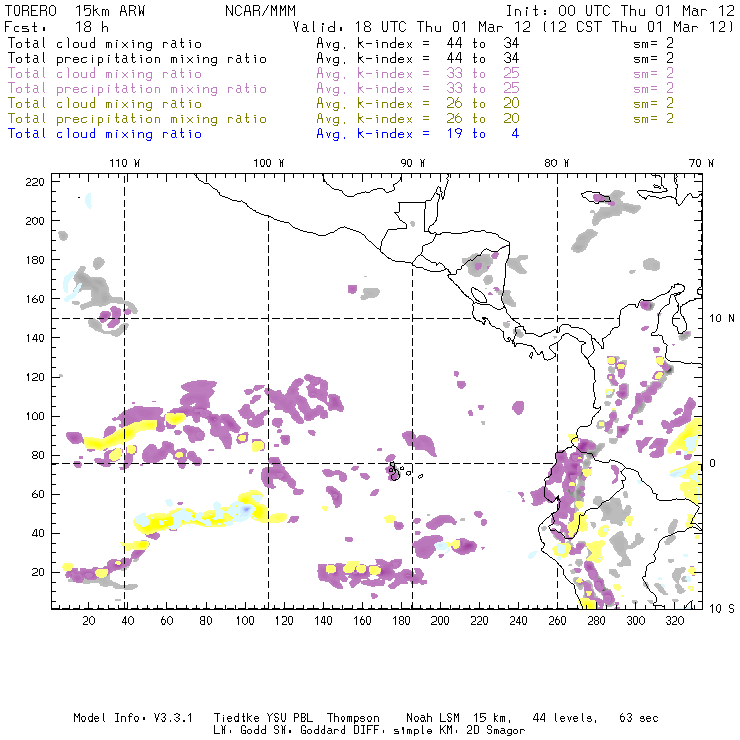740x740 pixels.
Task: Click '2D Smagor' in the footer
Action: 495,731
